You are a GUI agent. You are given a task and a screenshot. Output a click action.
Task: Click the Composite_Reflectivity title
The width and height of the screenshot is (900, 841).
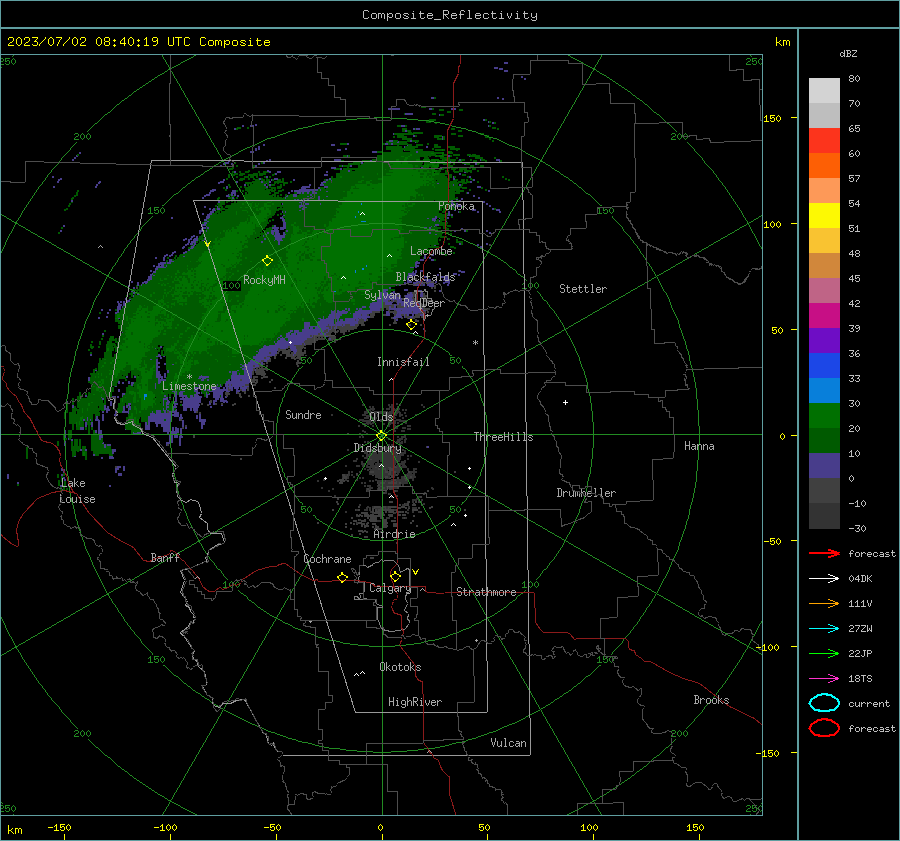[449, 15]
